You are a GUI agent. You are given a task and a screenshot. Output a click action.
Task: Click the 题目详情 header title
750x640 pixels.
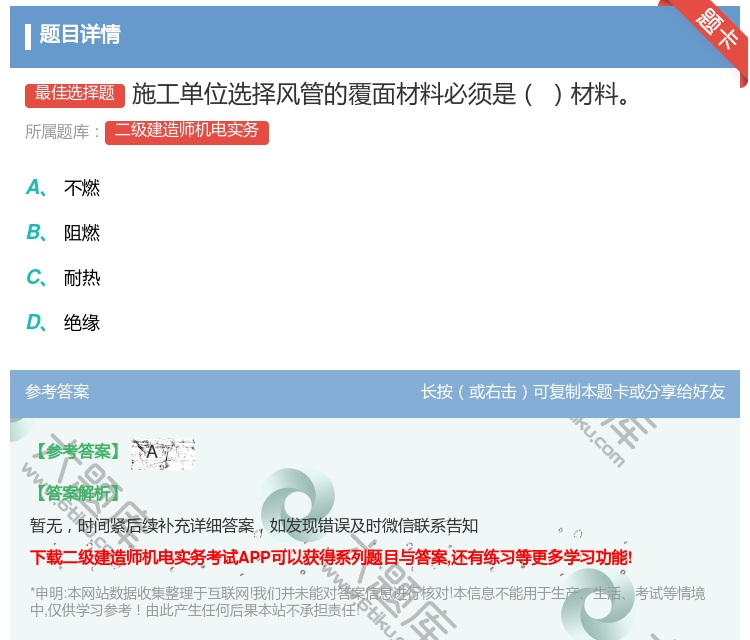pyautogui.click(x=80, y=34)
